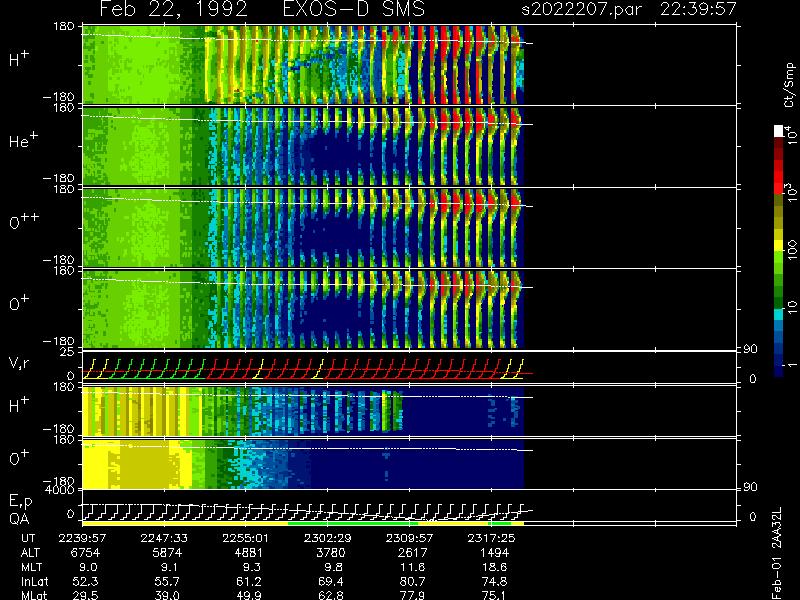Click the "InLat" row label
Screen dimensions: 800x600
click(34, 581)
